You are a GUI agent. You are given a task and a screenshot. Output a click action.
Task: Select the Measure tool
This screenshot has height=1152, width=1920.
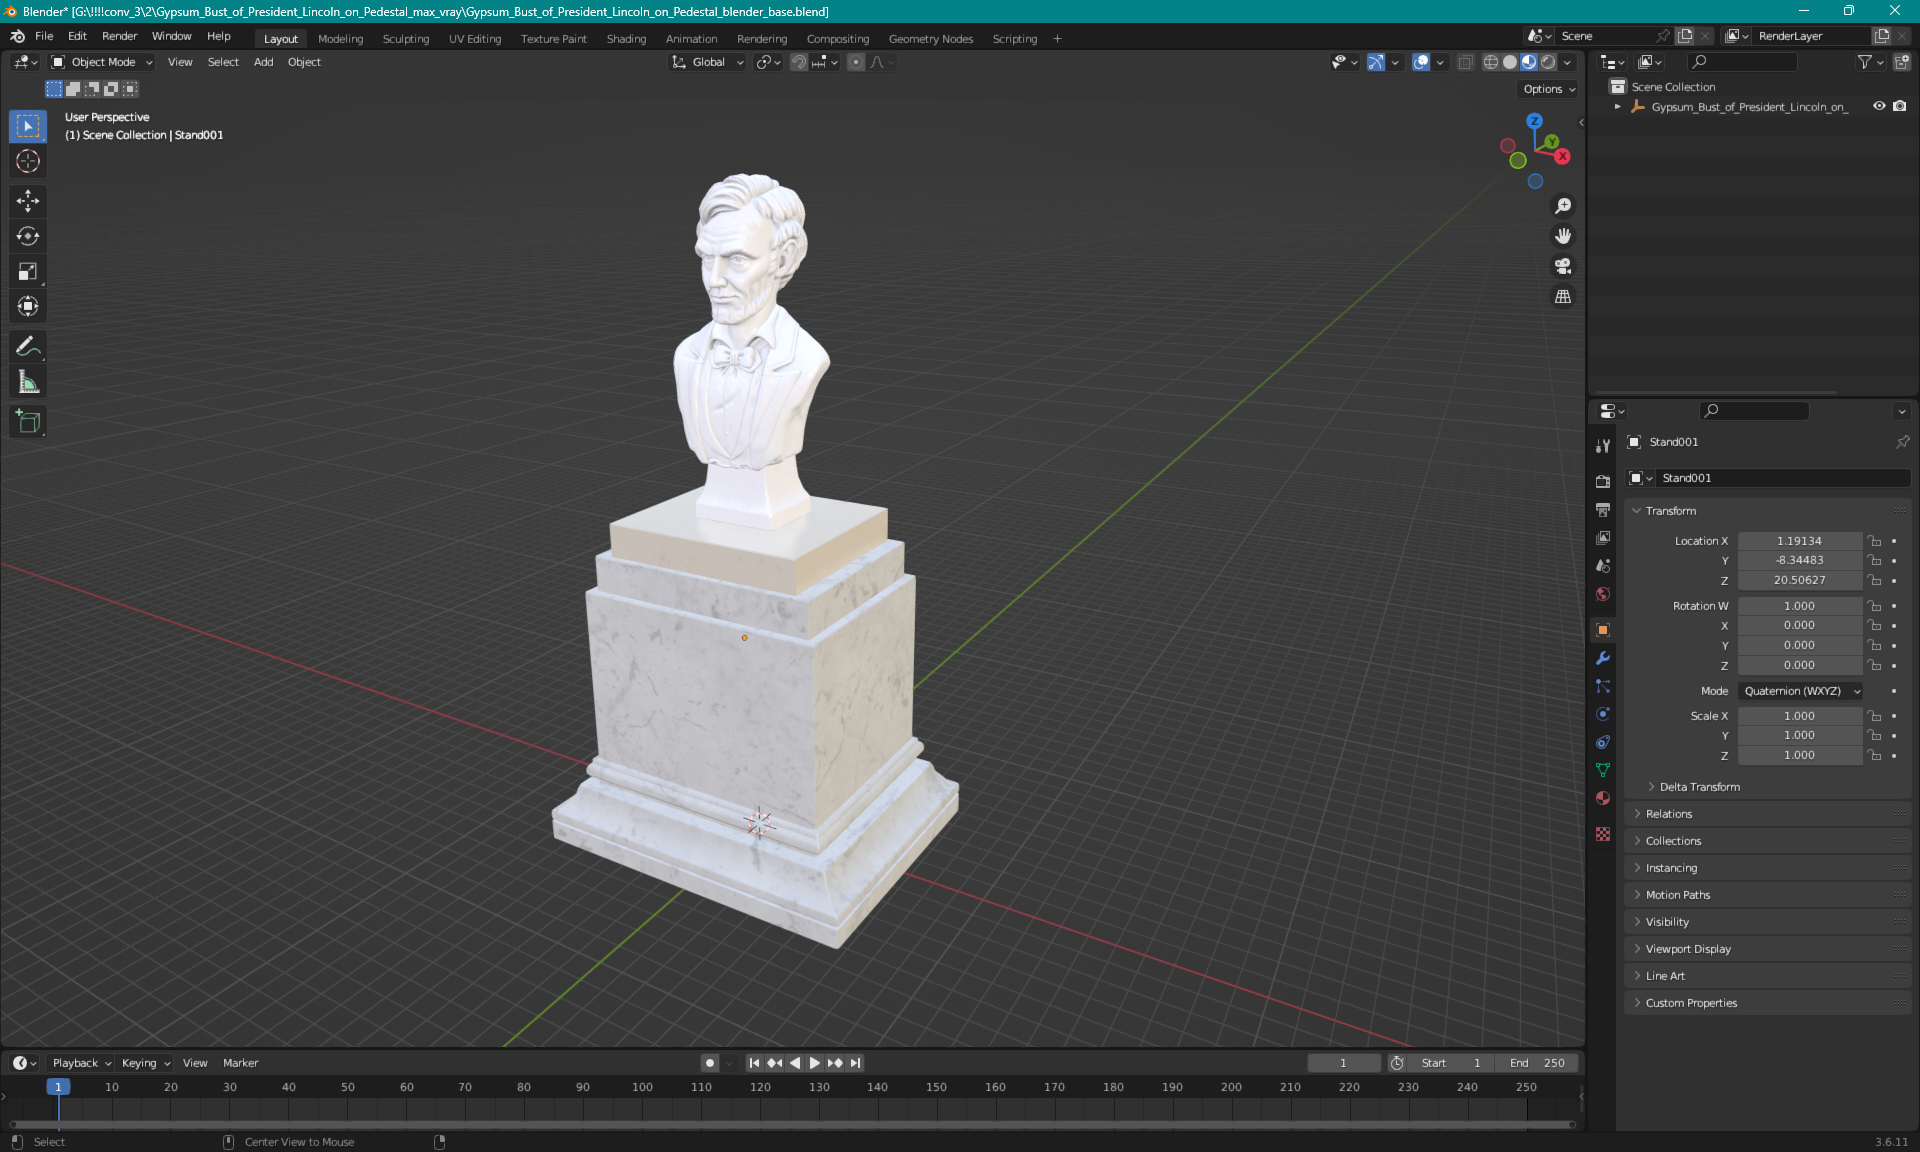click(x=28, y=382)
